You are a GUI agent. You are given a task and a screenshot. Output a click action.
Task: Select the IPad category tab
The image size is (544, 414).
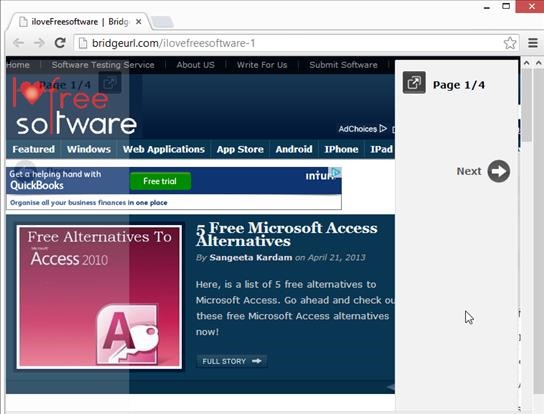pyautogui.click(x=381, y=149)
